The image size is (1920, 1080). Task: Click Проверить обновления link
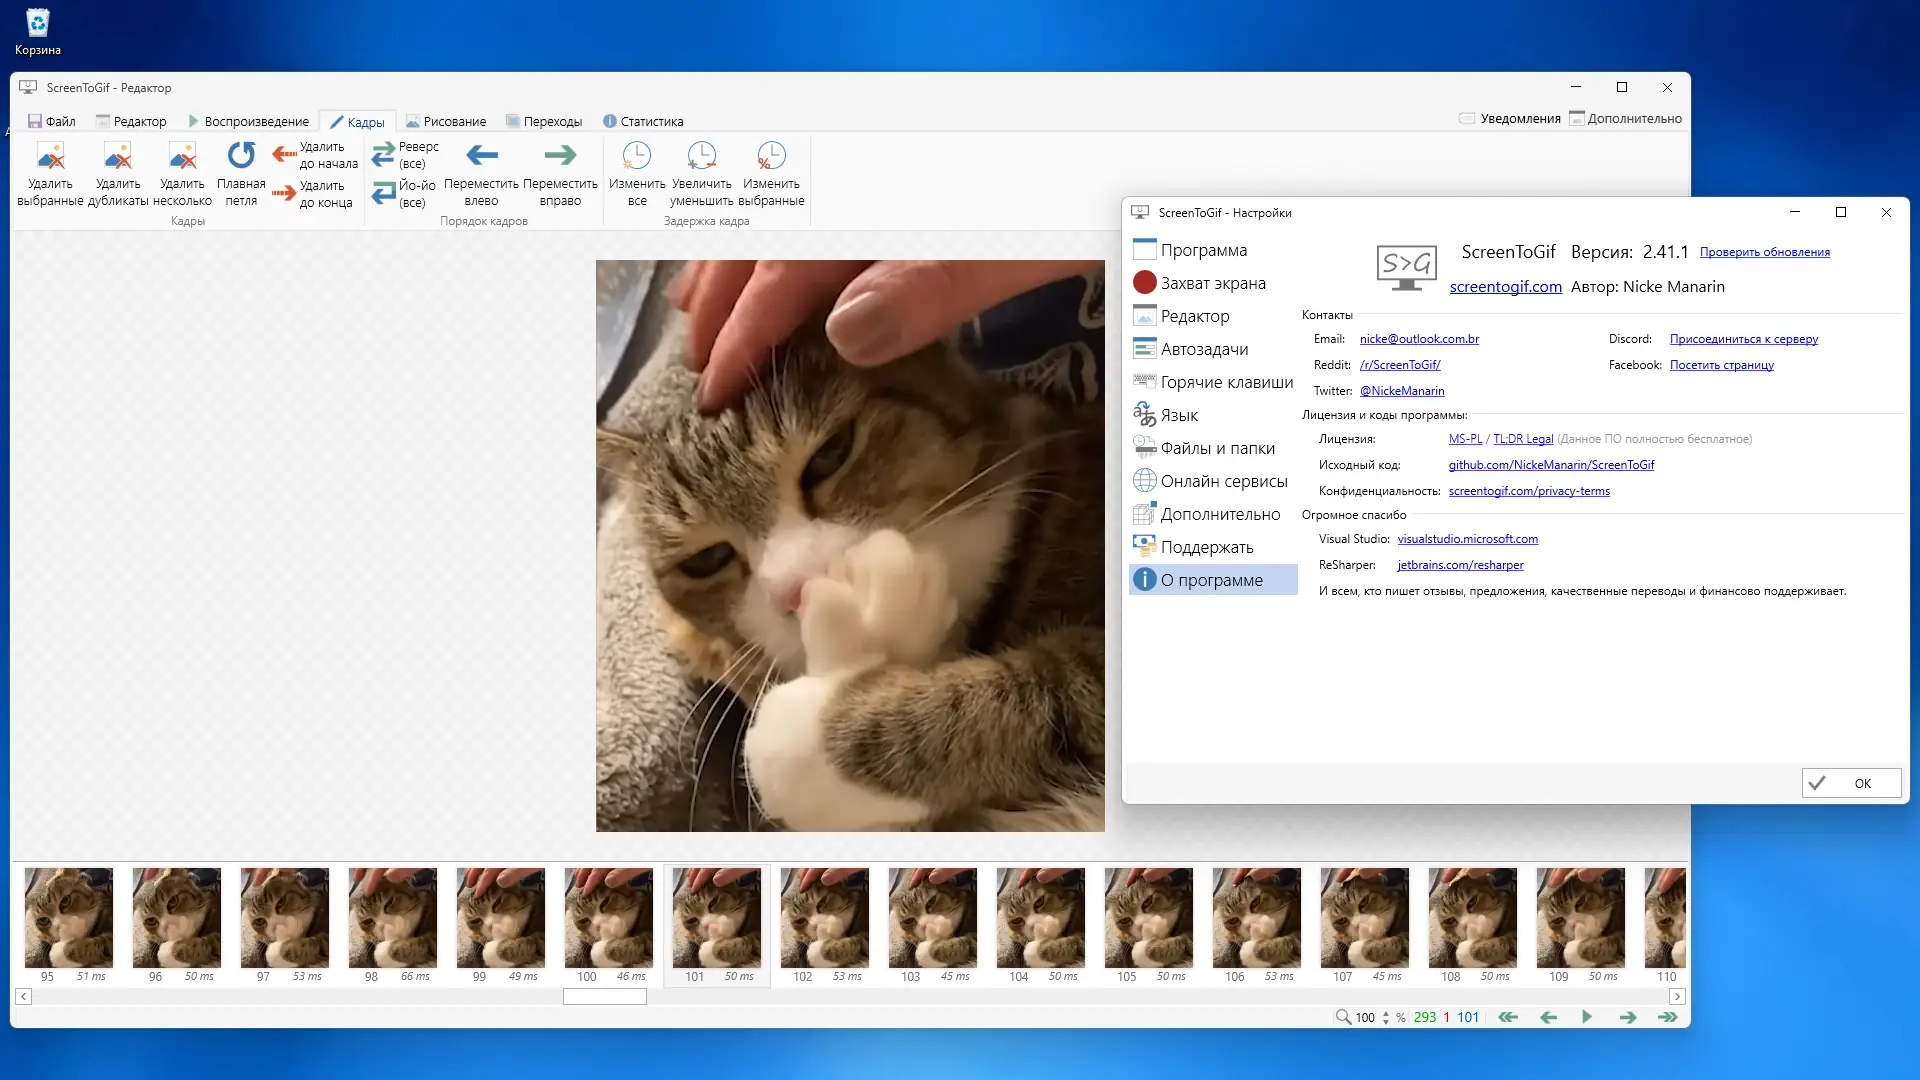click(1764, 252)
